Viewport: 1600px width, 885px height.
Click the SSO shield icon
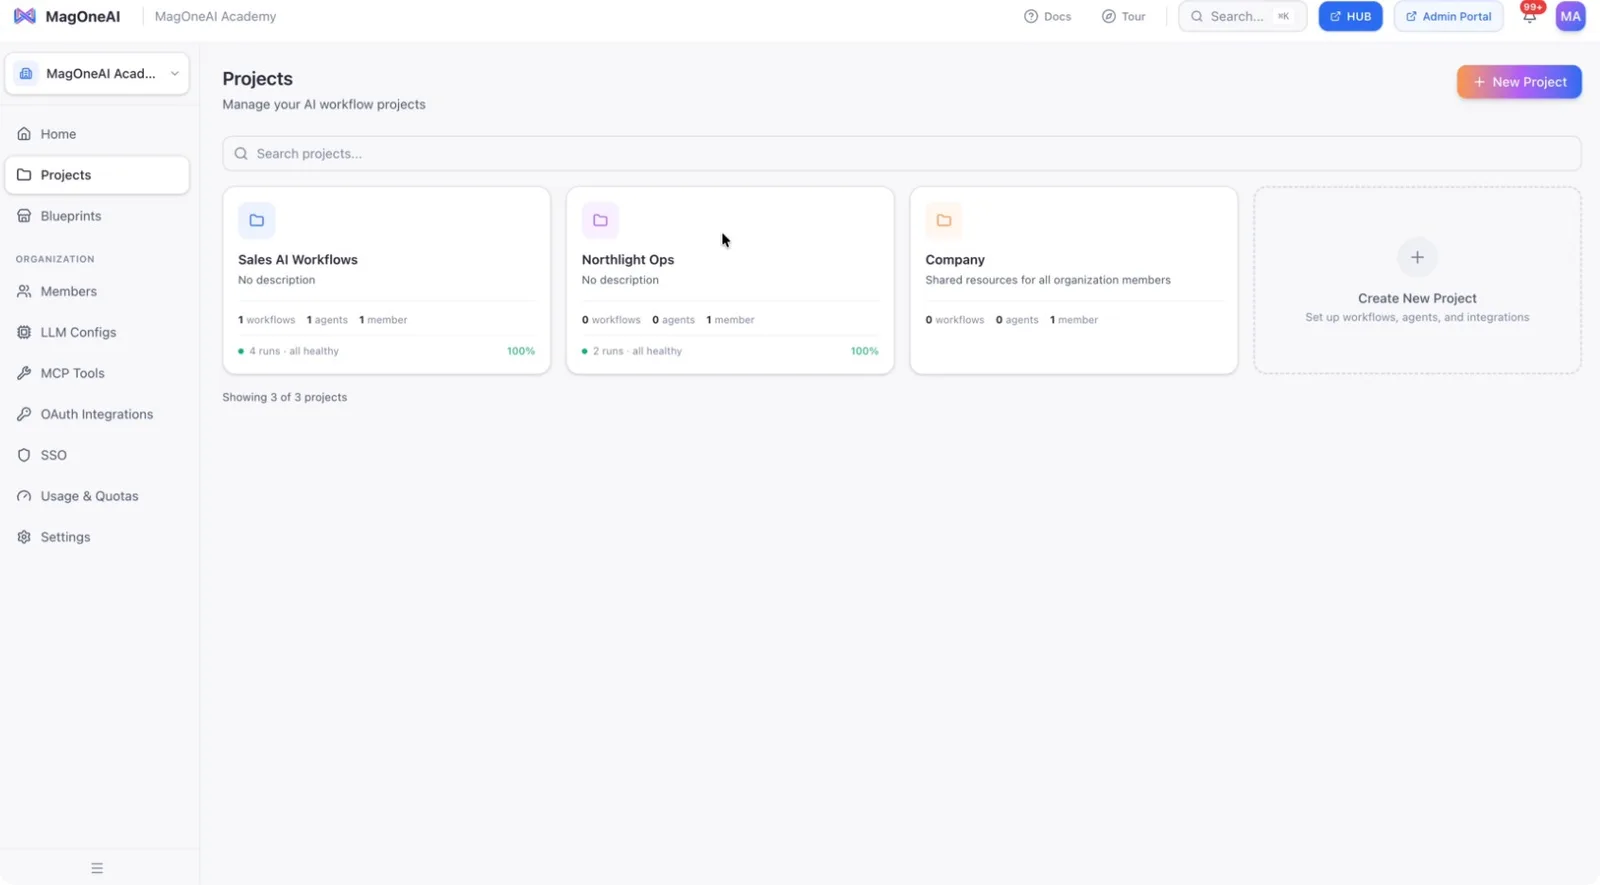coord(24,455)
